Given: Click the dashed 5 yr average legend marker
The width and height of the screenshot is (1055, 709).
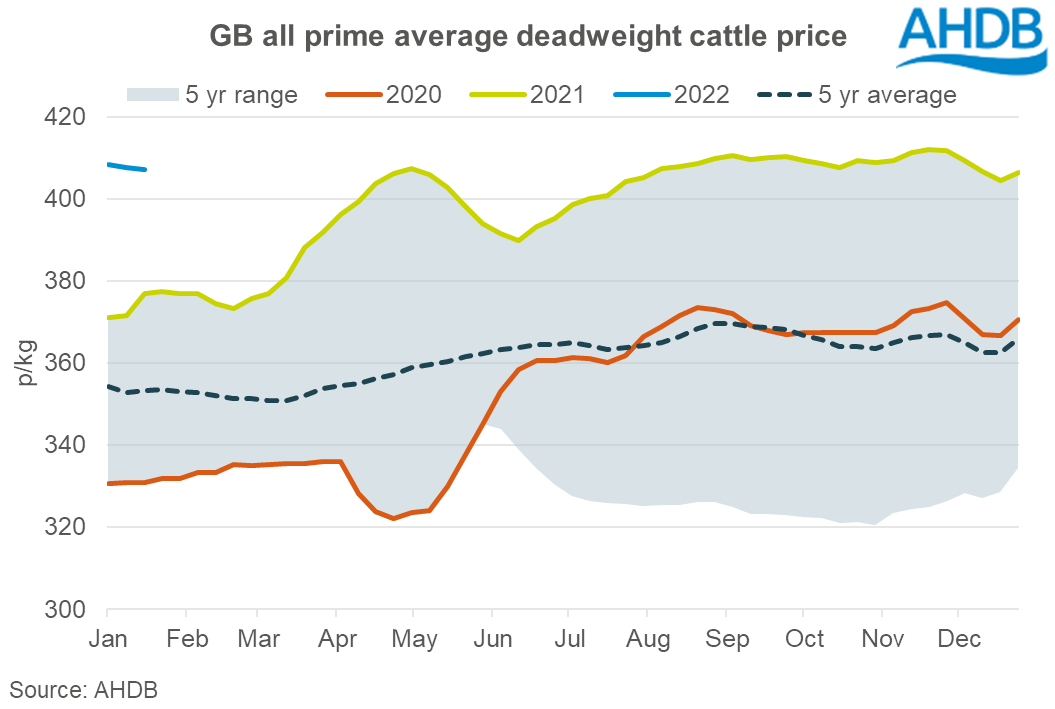Looking at the screenshot, I should pos(787,95).
